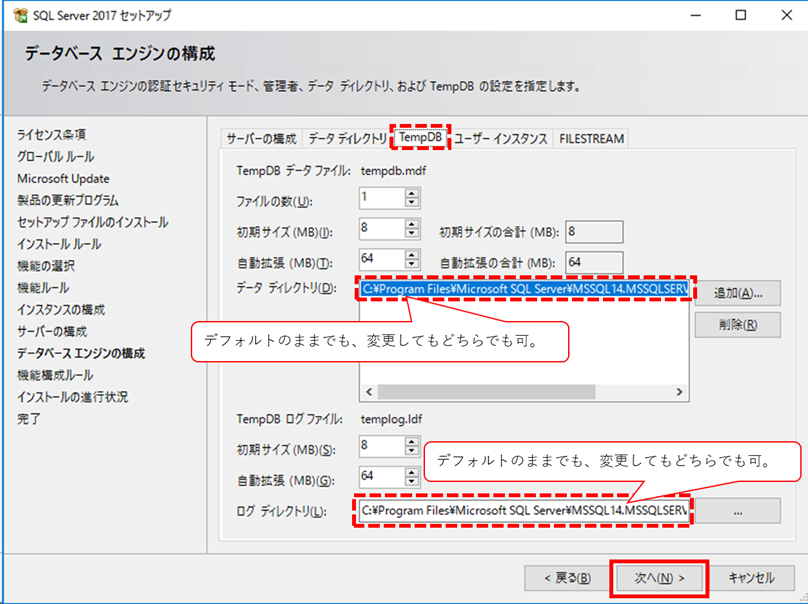This screenshot has width=808, height=604.
Task: Decrease log file 初期サイズ with down arrow
Action: tap(412, 451)
